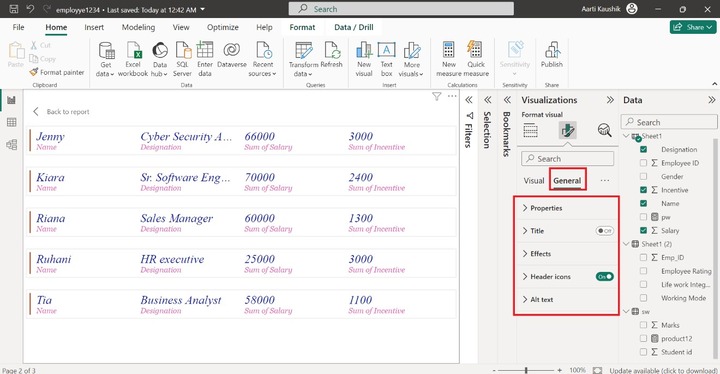
Task: Click the visual's filter funnel icon
Action: 437,96
